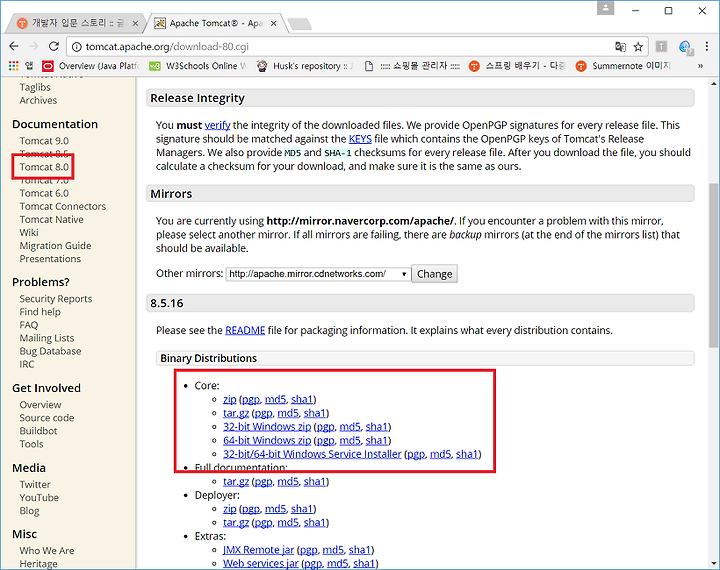Open the Migration Guide link
Viewport: 720px width, 570px height.
(x=55, y=246)
